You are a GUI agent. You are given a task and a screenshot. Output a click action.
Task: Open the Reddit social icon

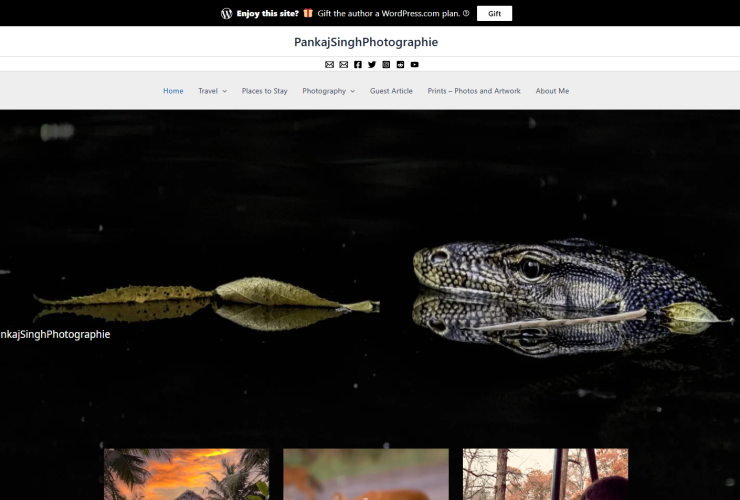point(400,64)
